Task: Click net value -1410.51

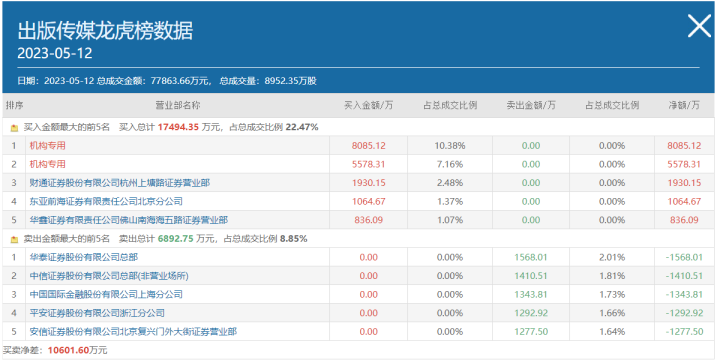Action: (684, 276)
